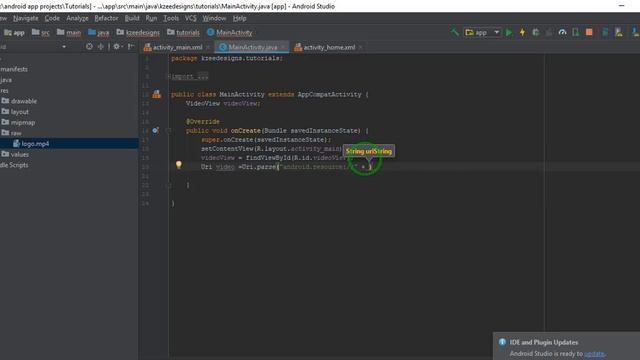The image size is (640, 360).
Task: Click Hide project panel icon
Action: (131, 47)
